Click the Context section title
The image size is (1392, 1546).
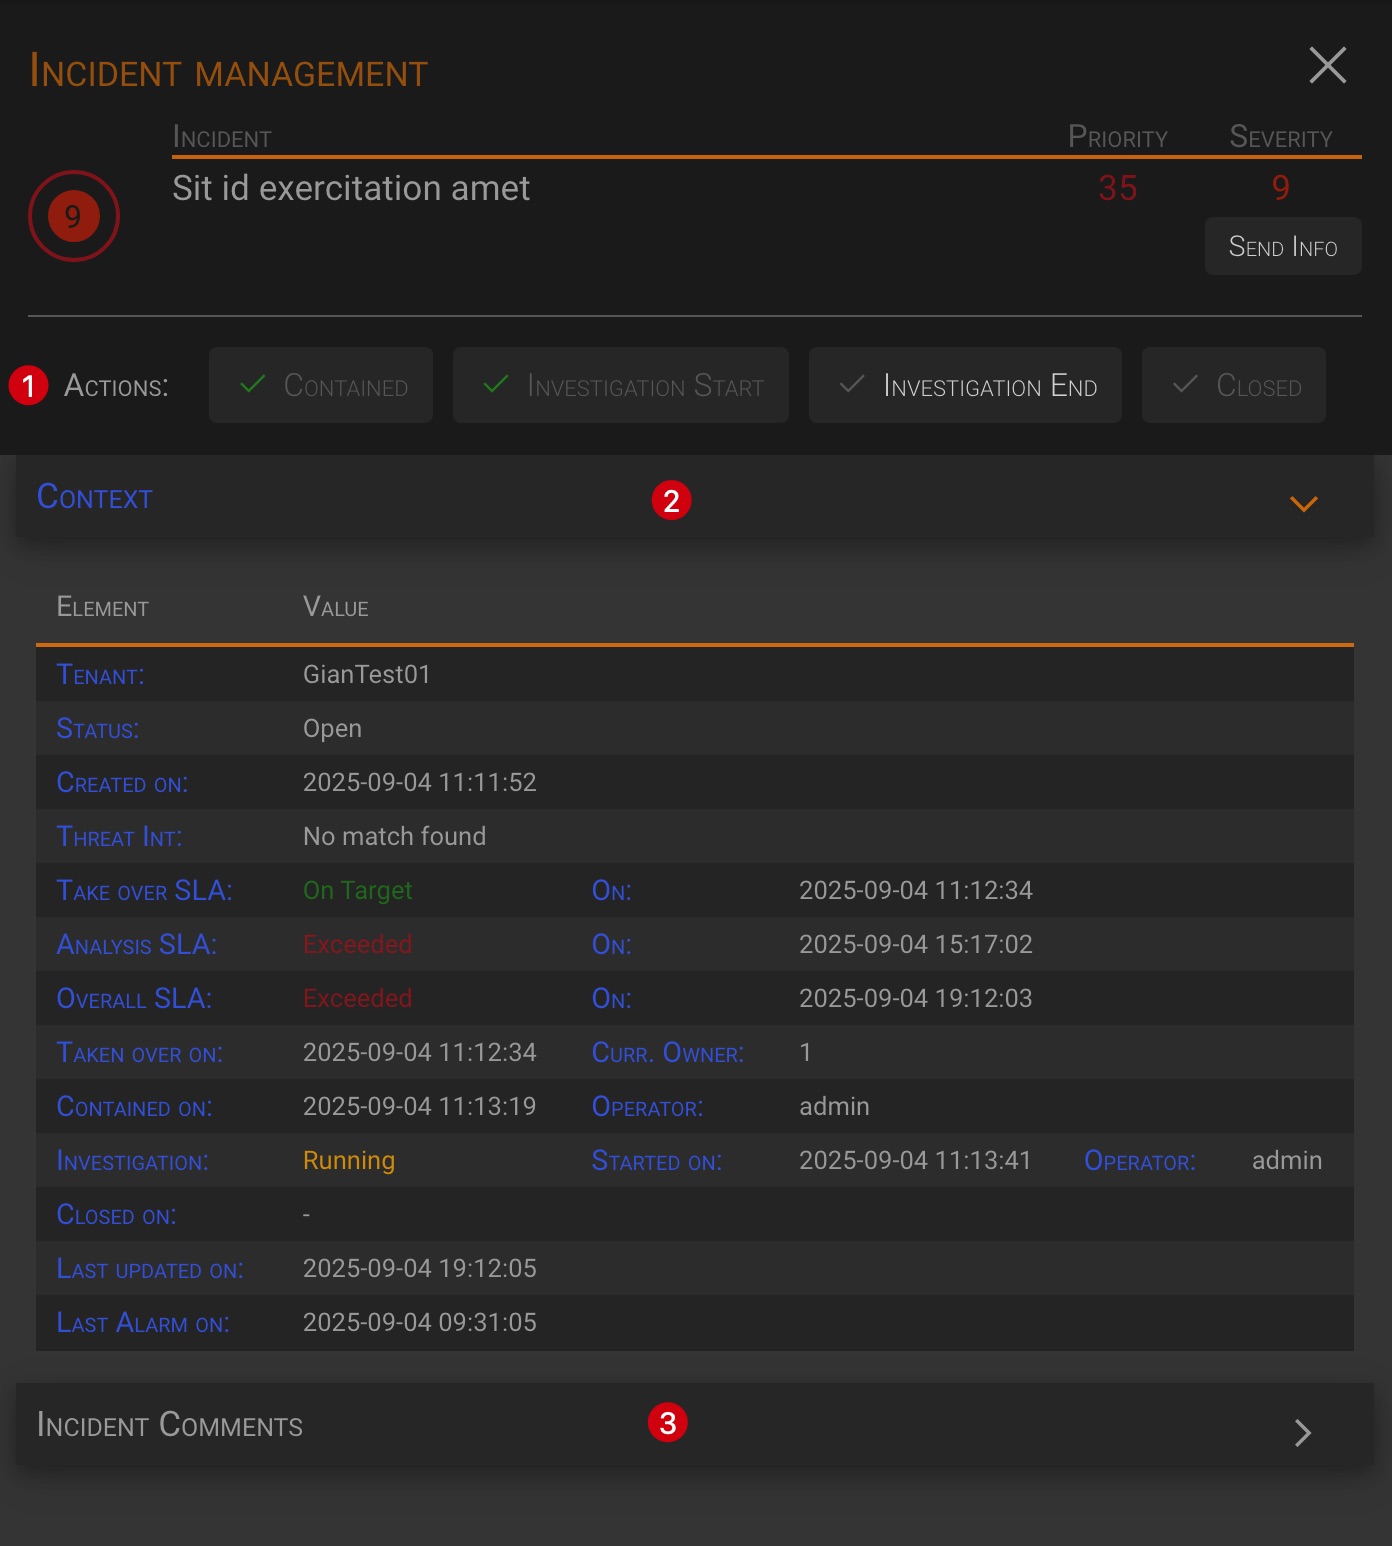[x=95, y=498]
